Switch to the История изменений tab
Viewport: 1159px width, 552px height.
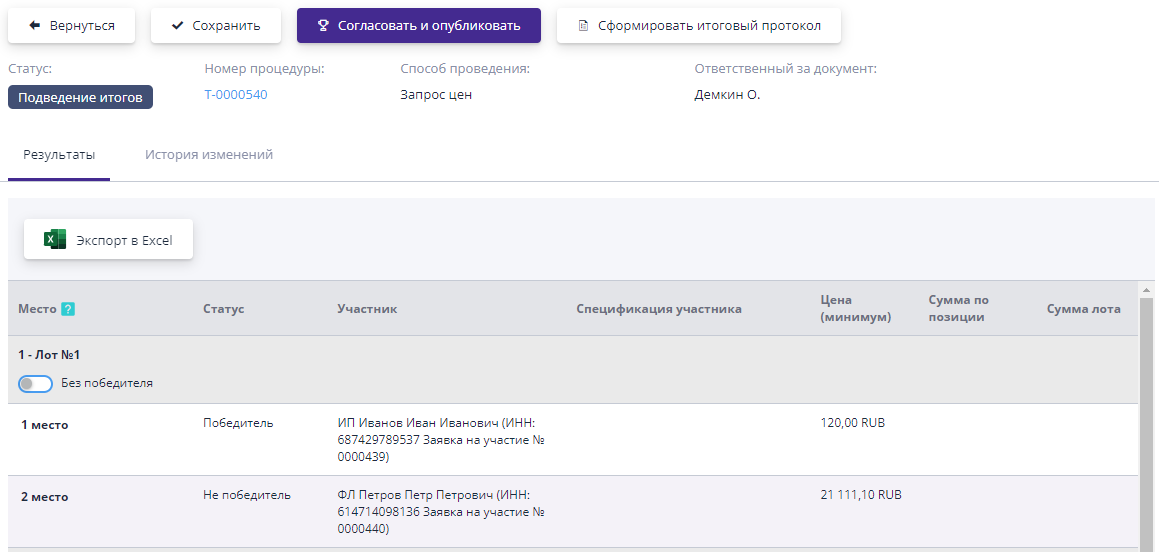tap(208, 155)
